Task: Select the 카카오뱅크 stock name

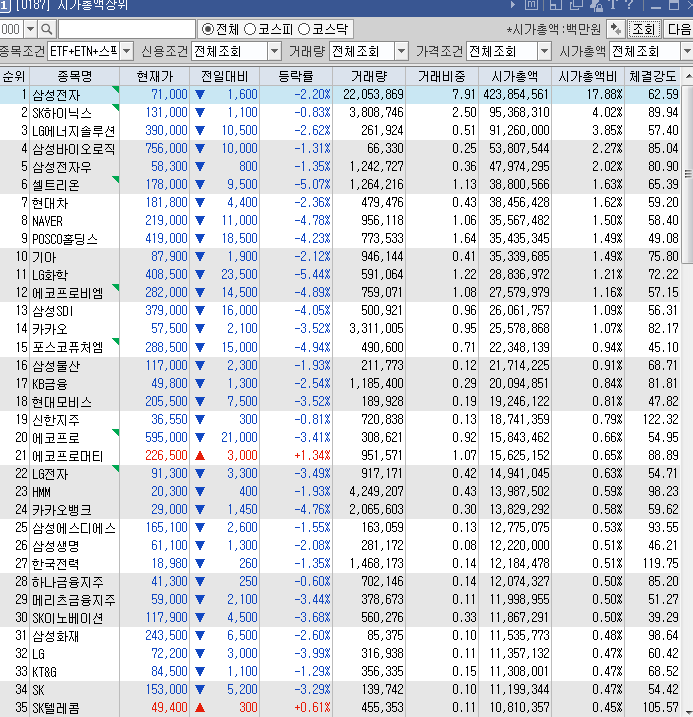Action: click(x=62, y=510)
